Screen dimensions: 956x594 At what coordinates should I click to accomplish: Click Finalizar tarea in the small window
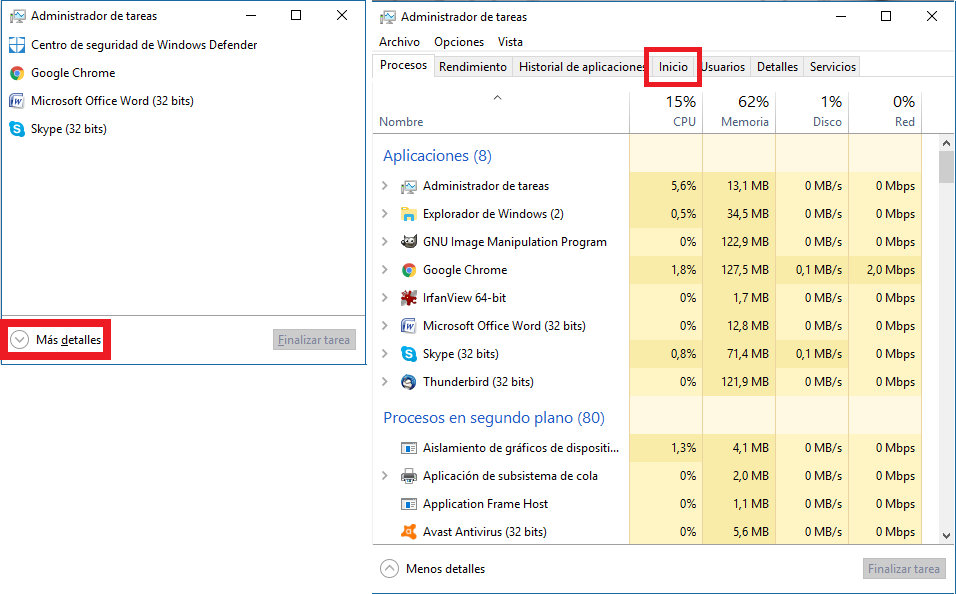[x=314, y=340]
